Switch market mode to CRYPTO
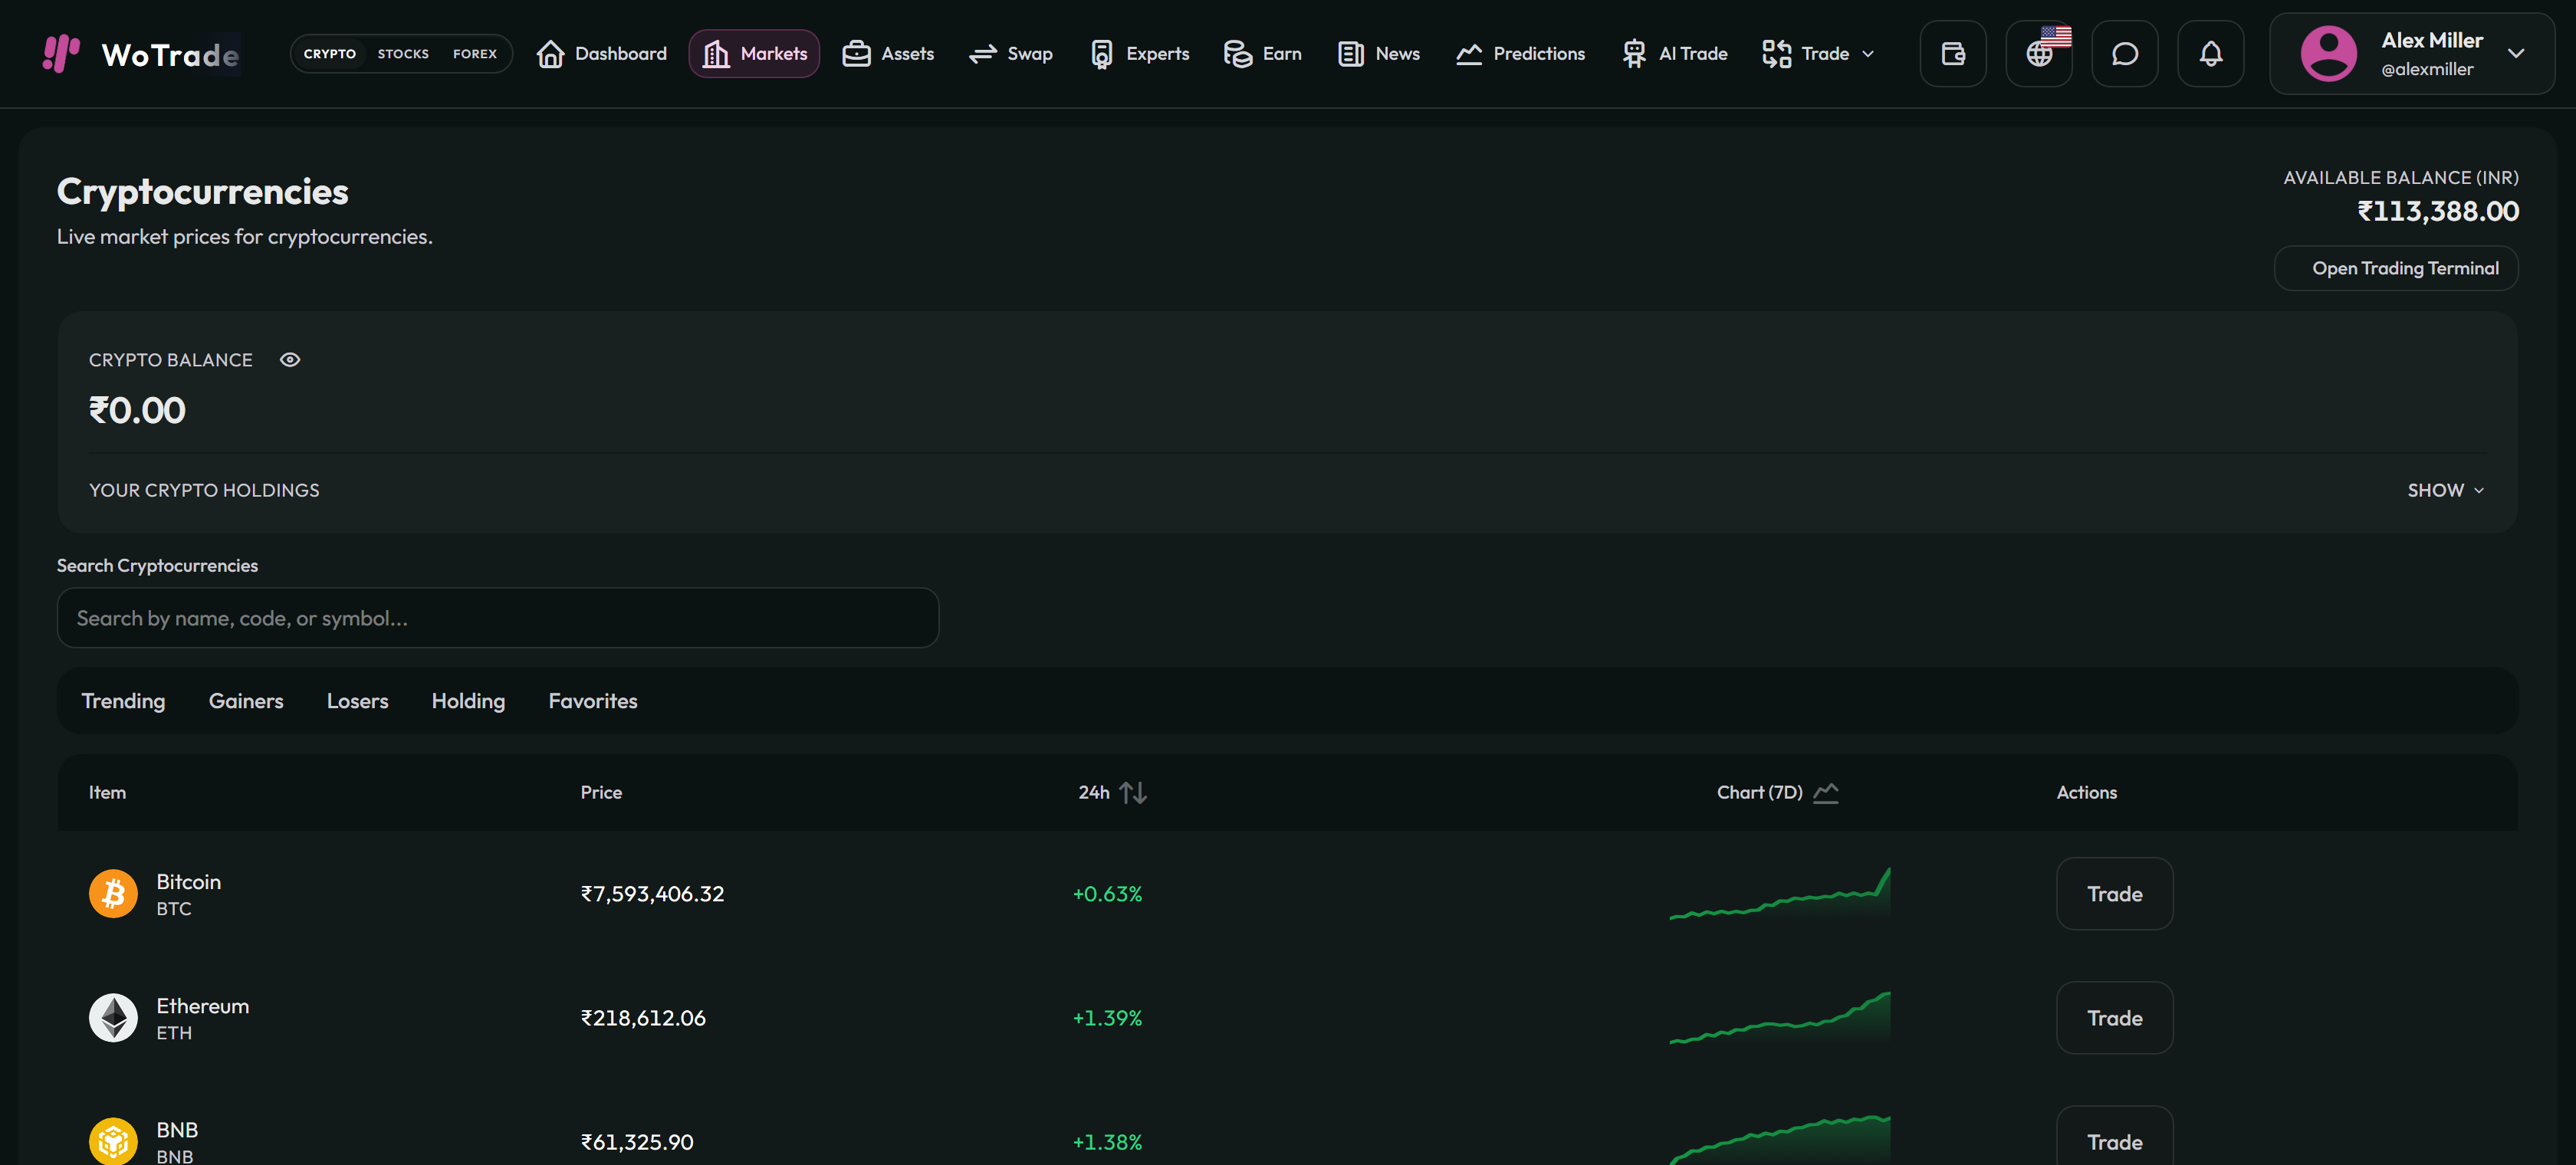The height and width of the screenshot is (1165, 2576). point(329,53)
